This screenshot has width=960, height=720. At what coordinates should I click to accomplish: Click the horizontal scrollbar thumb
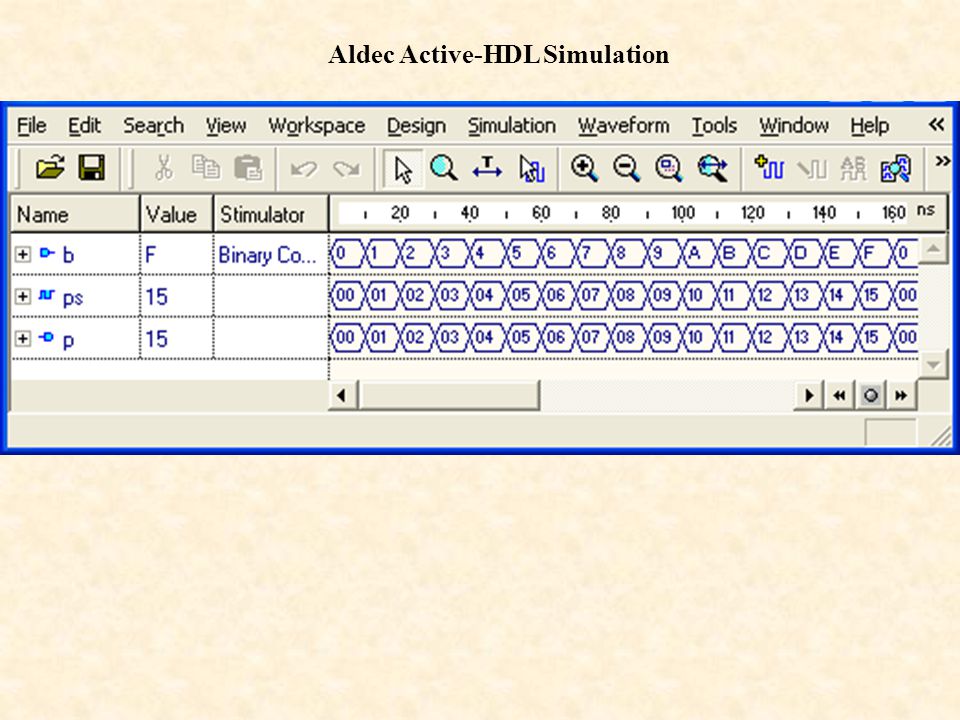[451, 395]
